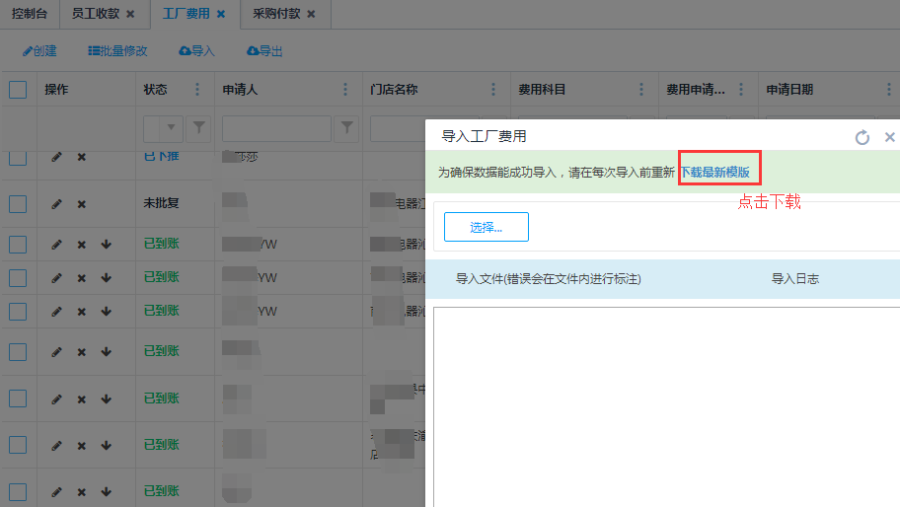Tick the checkbox of the first 已到账 row
This screenshot has height=507, width=900.
18,245
